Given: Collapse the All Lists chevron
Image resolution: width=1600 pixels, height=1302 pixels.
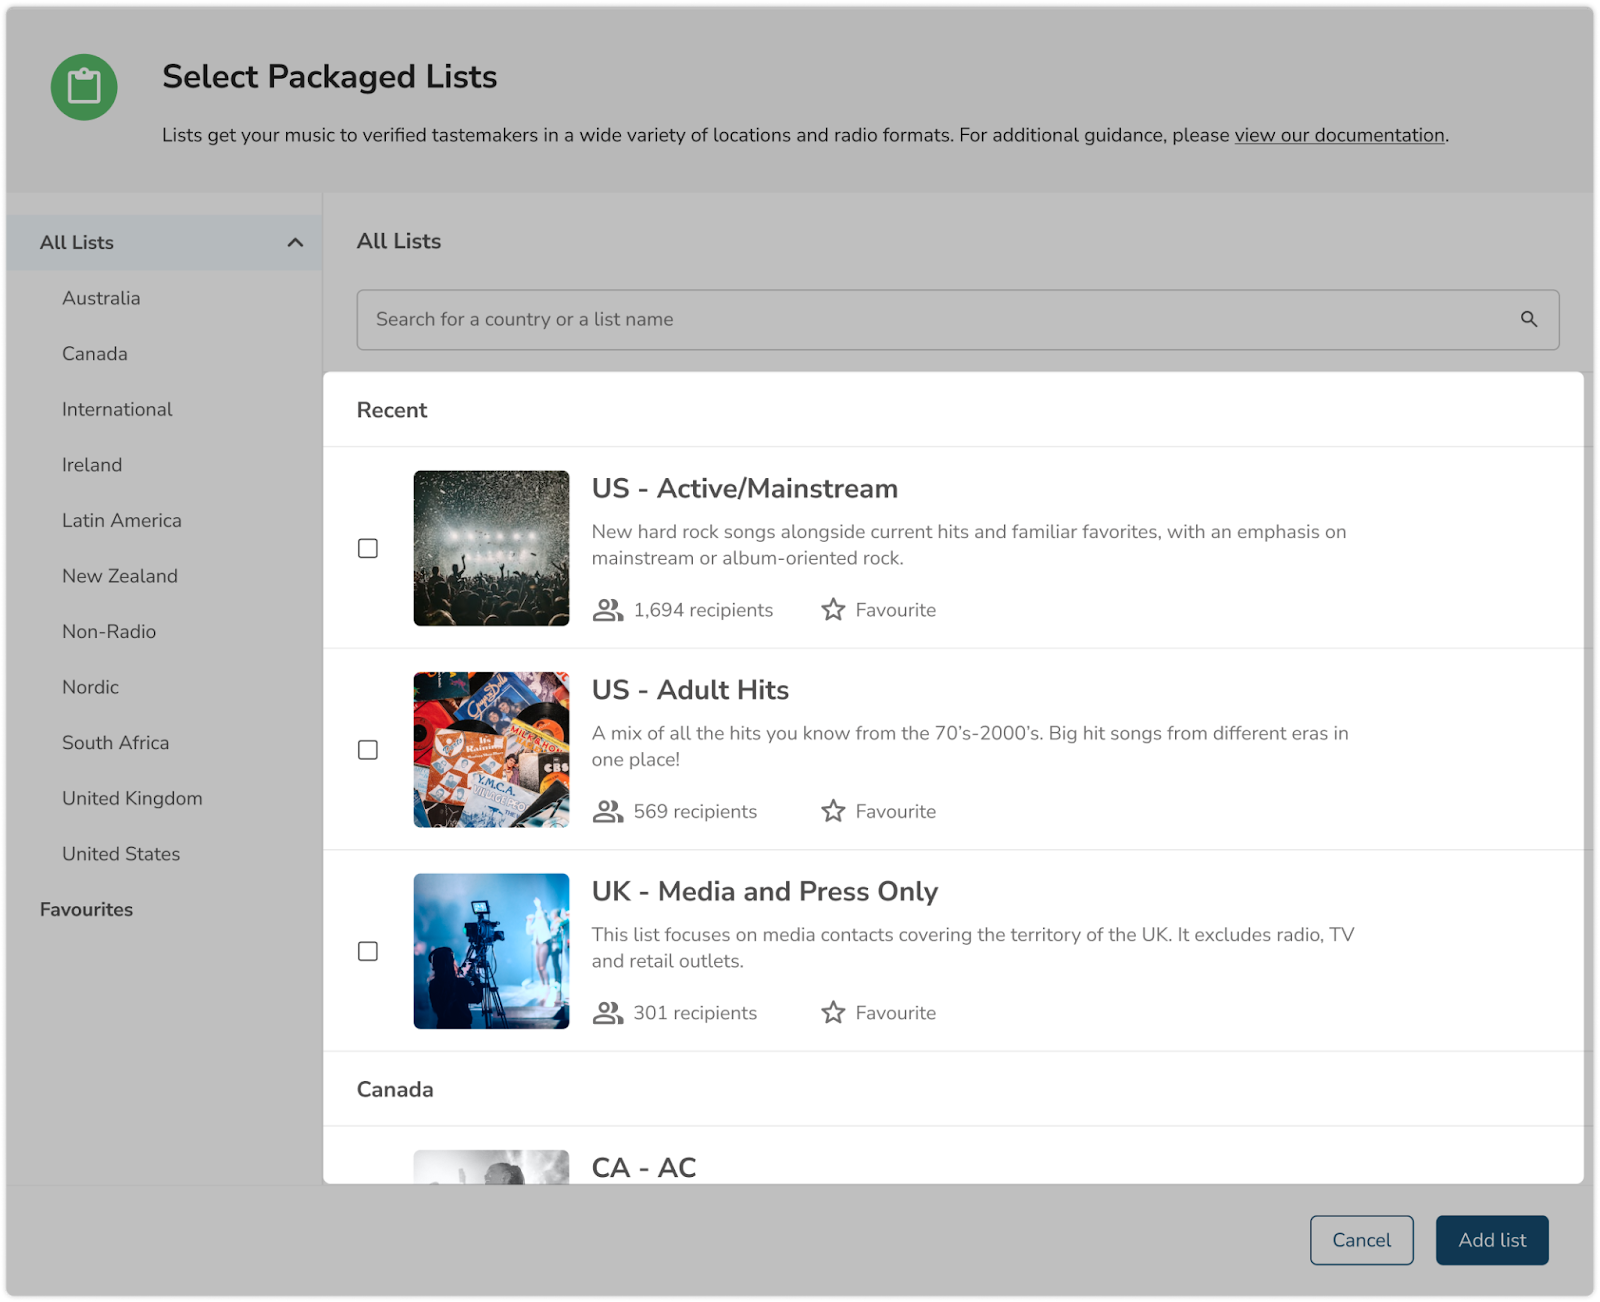Looking at the screenshot, I should pyautogui.click(x=295, y=243).
